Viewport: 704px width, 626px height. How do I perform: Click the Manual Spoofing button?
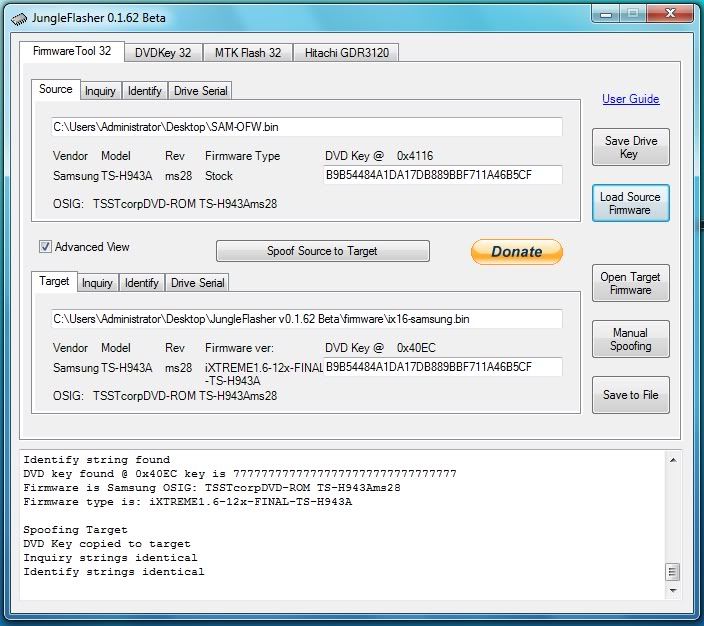(630, 339)
